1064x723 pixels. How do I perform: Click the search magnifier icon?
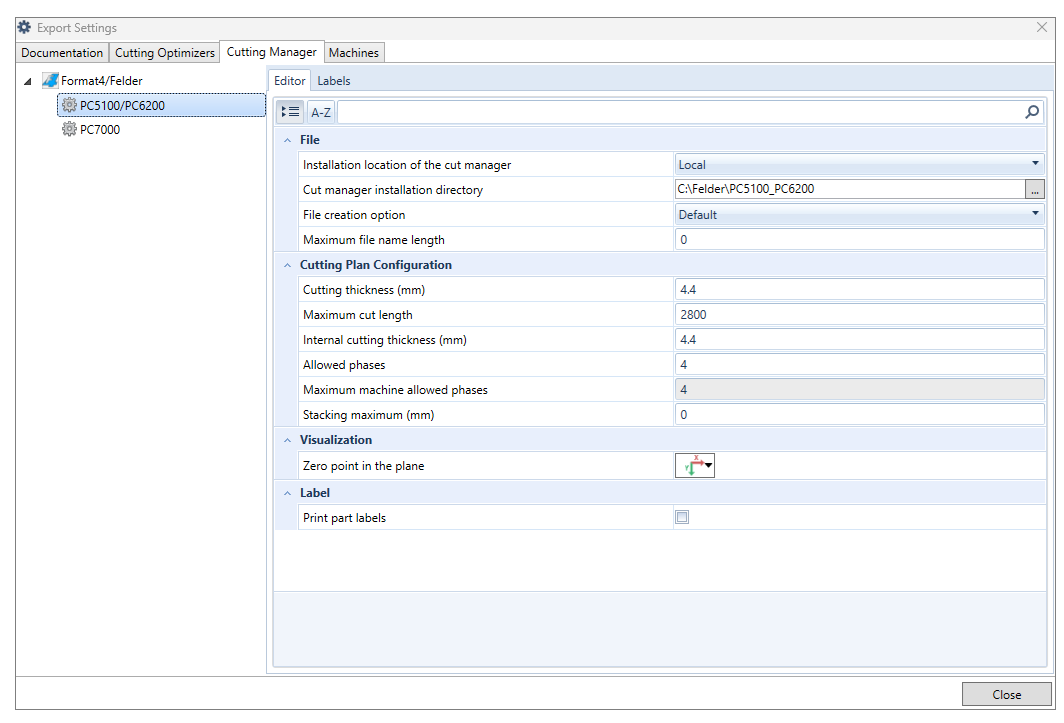pos(1032,112)
